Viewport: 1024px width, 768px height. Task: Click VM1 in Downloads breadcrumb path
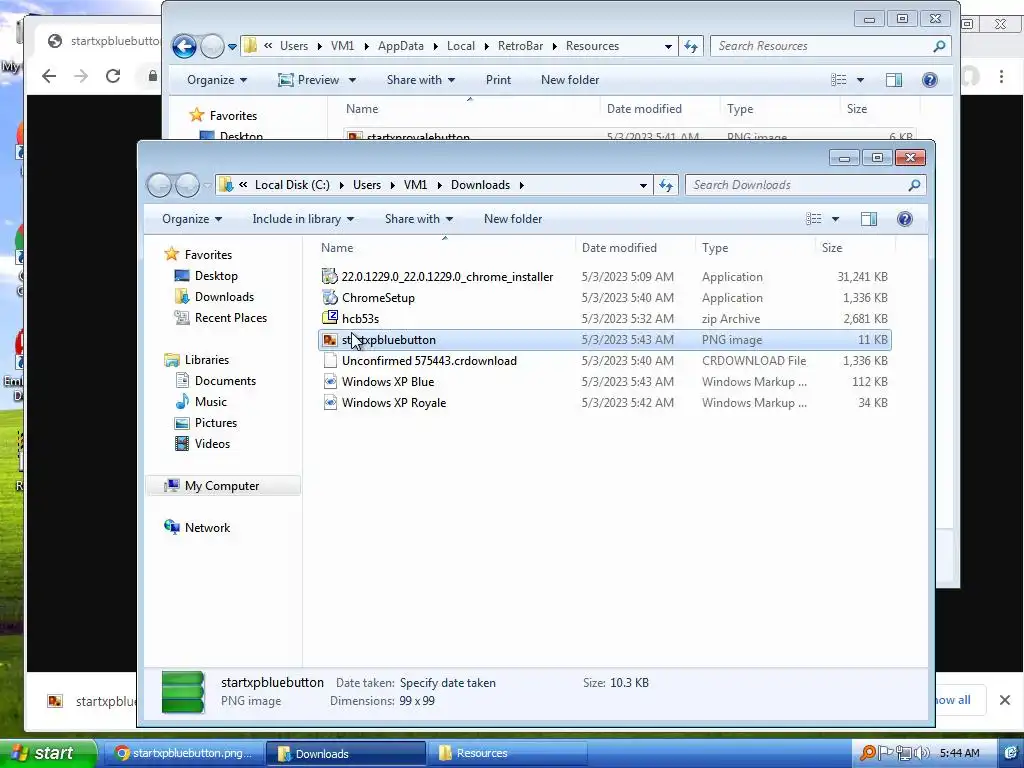[415, 185]
